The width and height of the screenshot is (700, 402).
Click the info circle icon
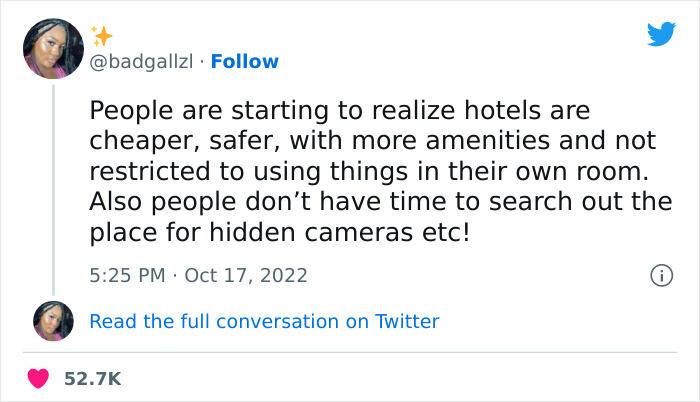660,273
